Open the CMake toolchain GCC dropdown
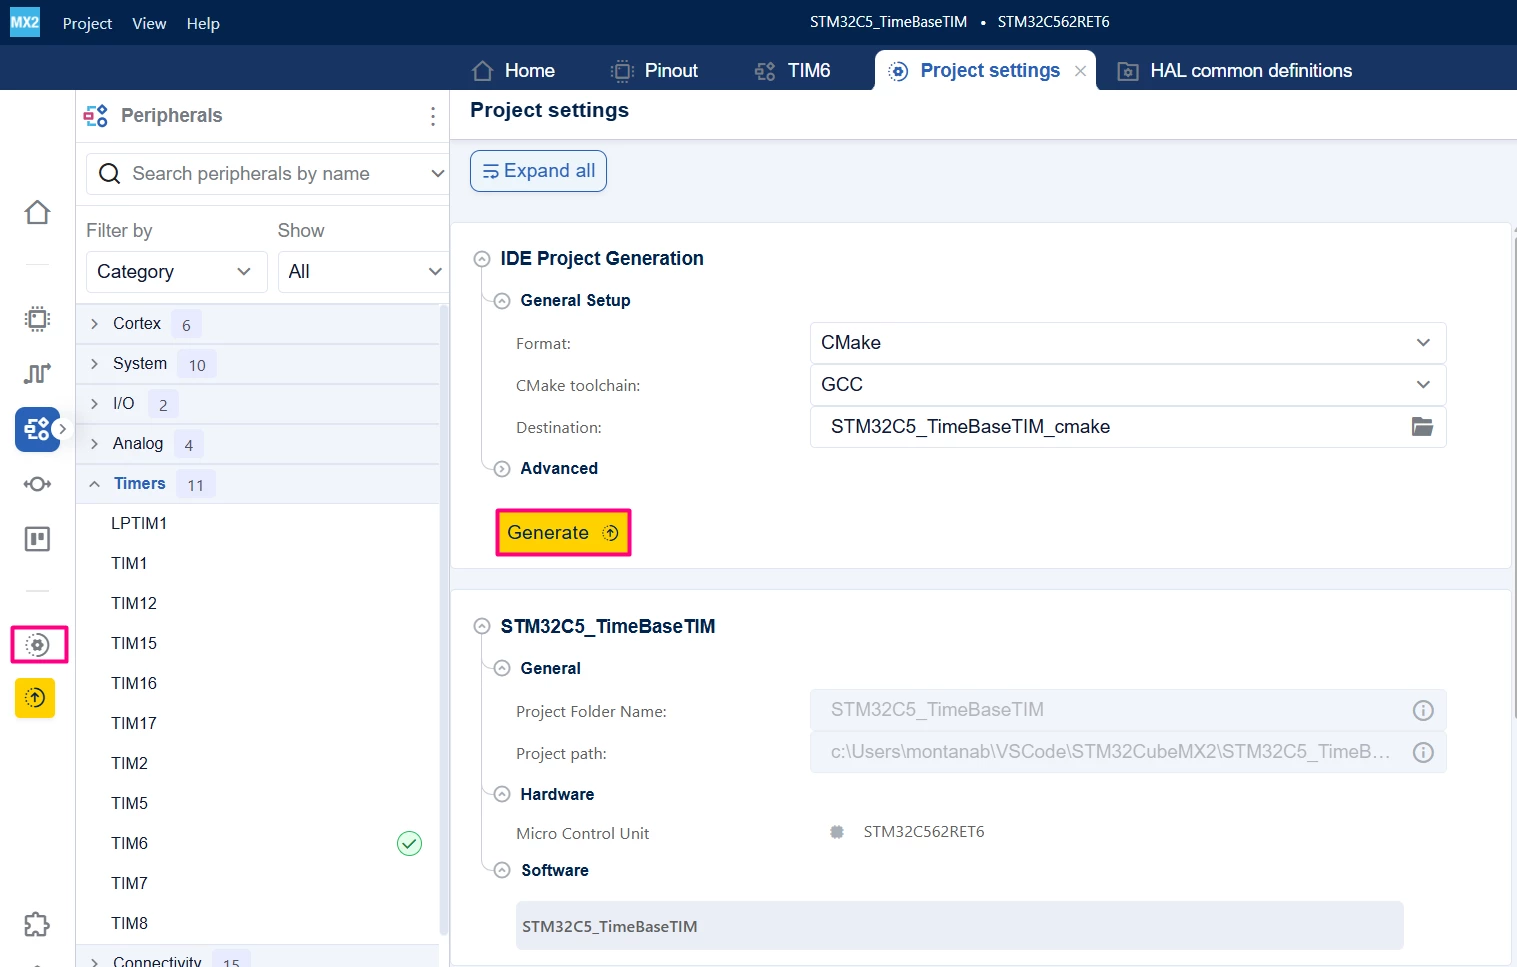This screenshot has width=1517, height=967. point(1128,385)
